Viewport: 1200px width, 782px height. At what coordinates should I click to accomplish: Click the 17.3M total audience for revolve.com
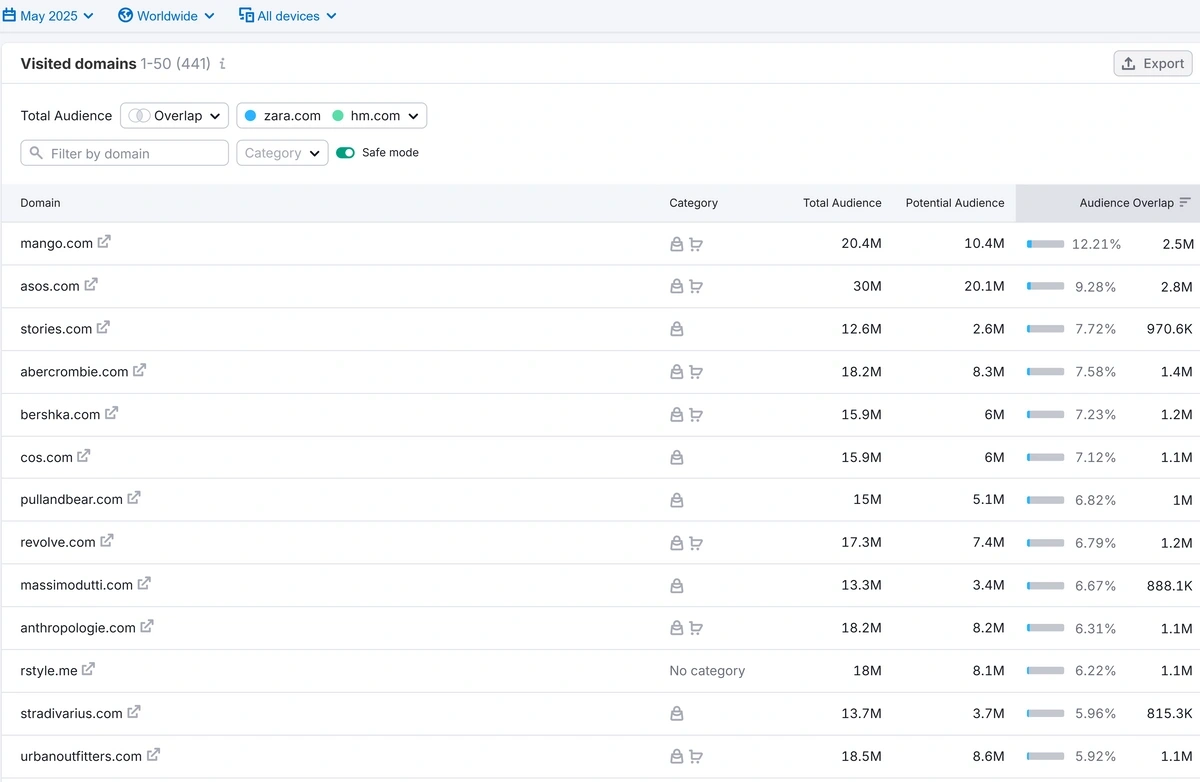coord(861,543)
